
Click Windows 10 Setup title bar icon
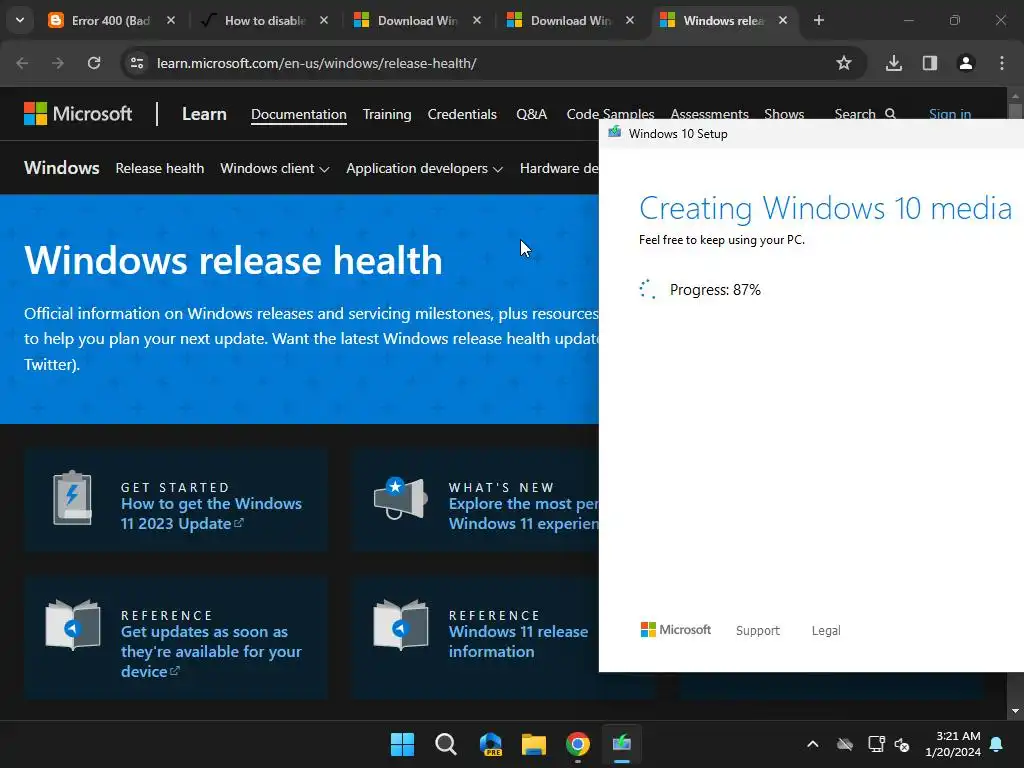[x=615, y=133]
